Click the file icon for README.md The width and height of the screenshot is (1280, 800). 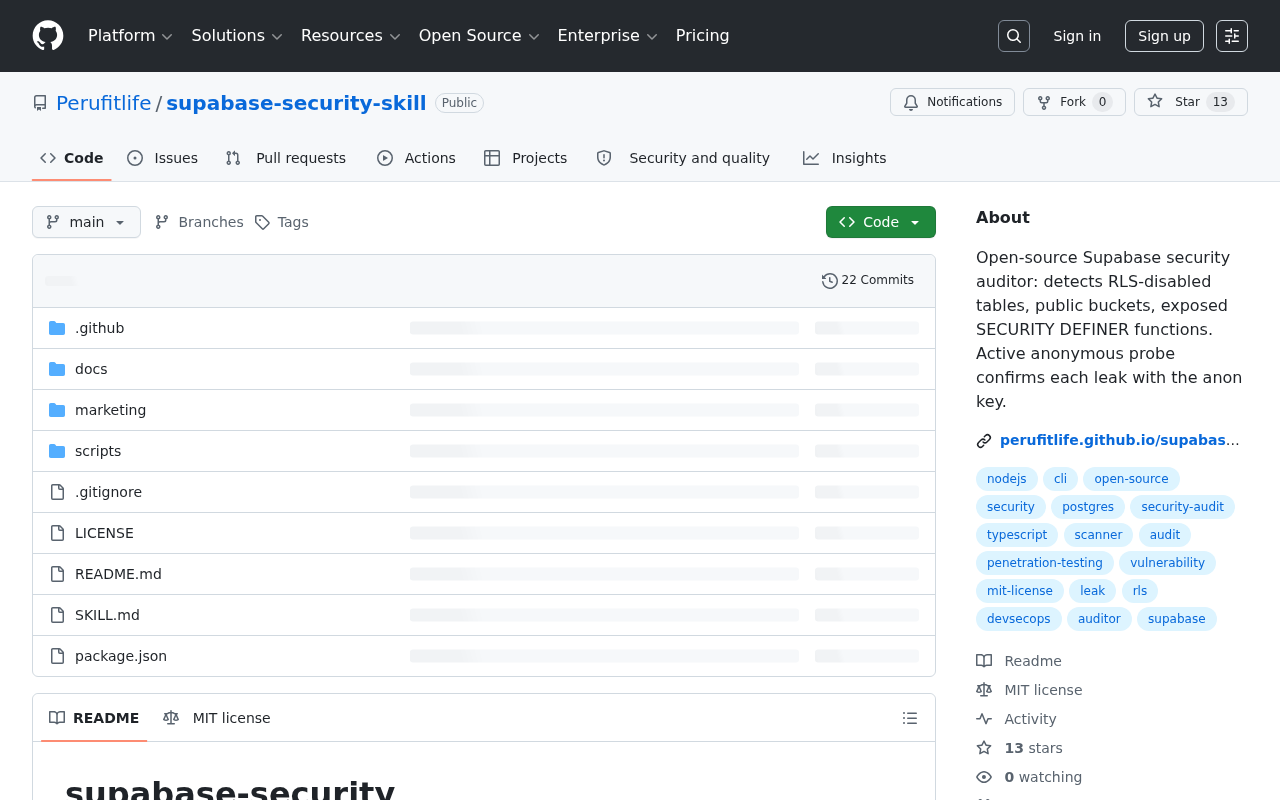(57, 574)
